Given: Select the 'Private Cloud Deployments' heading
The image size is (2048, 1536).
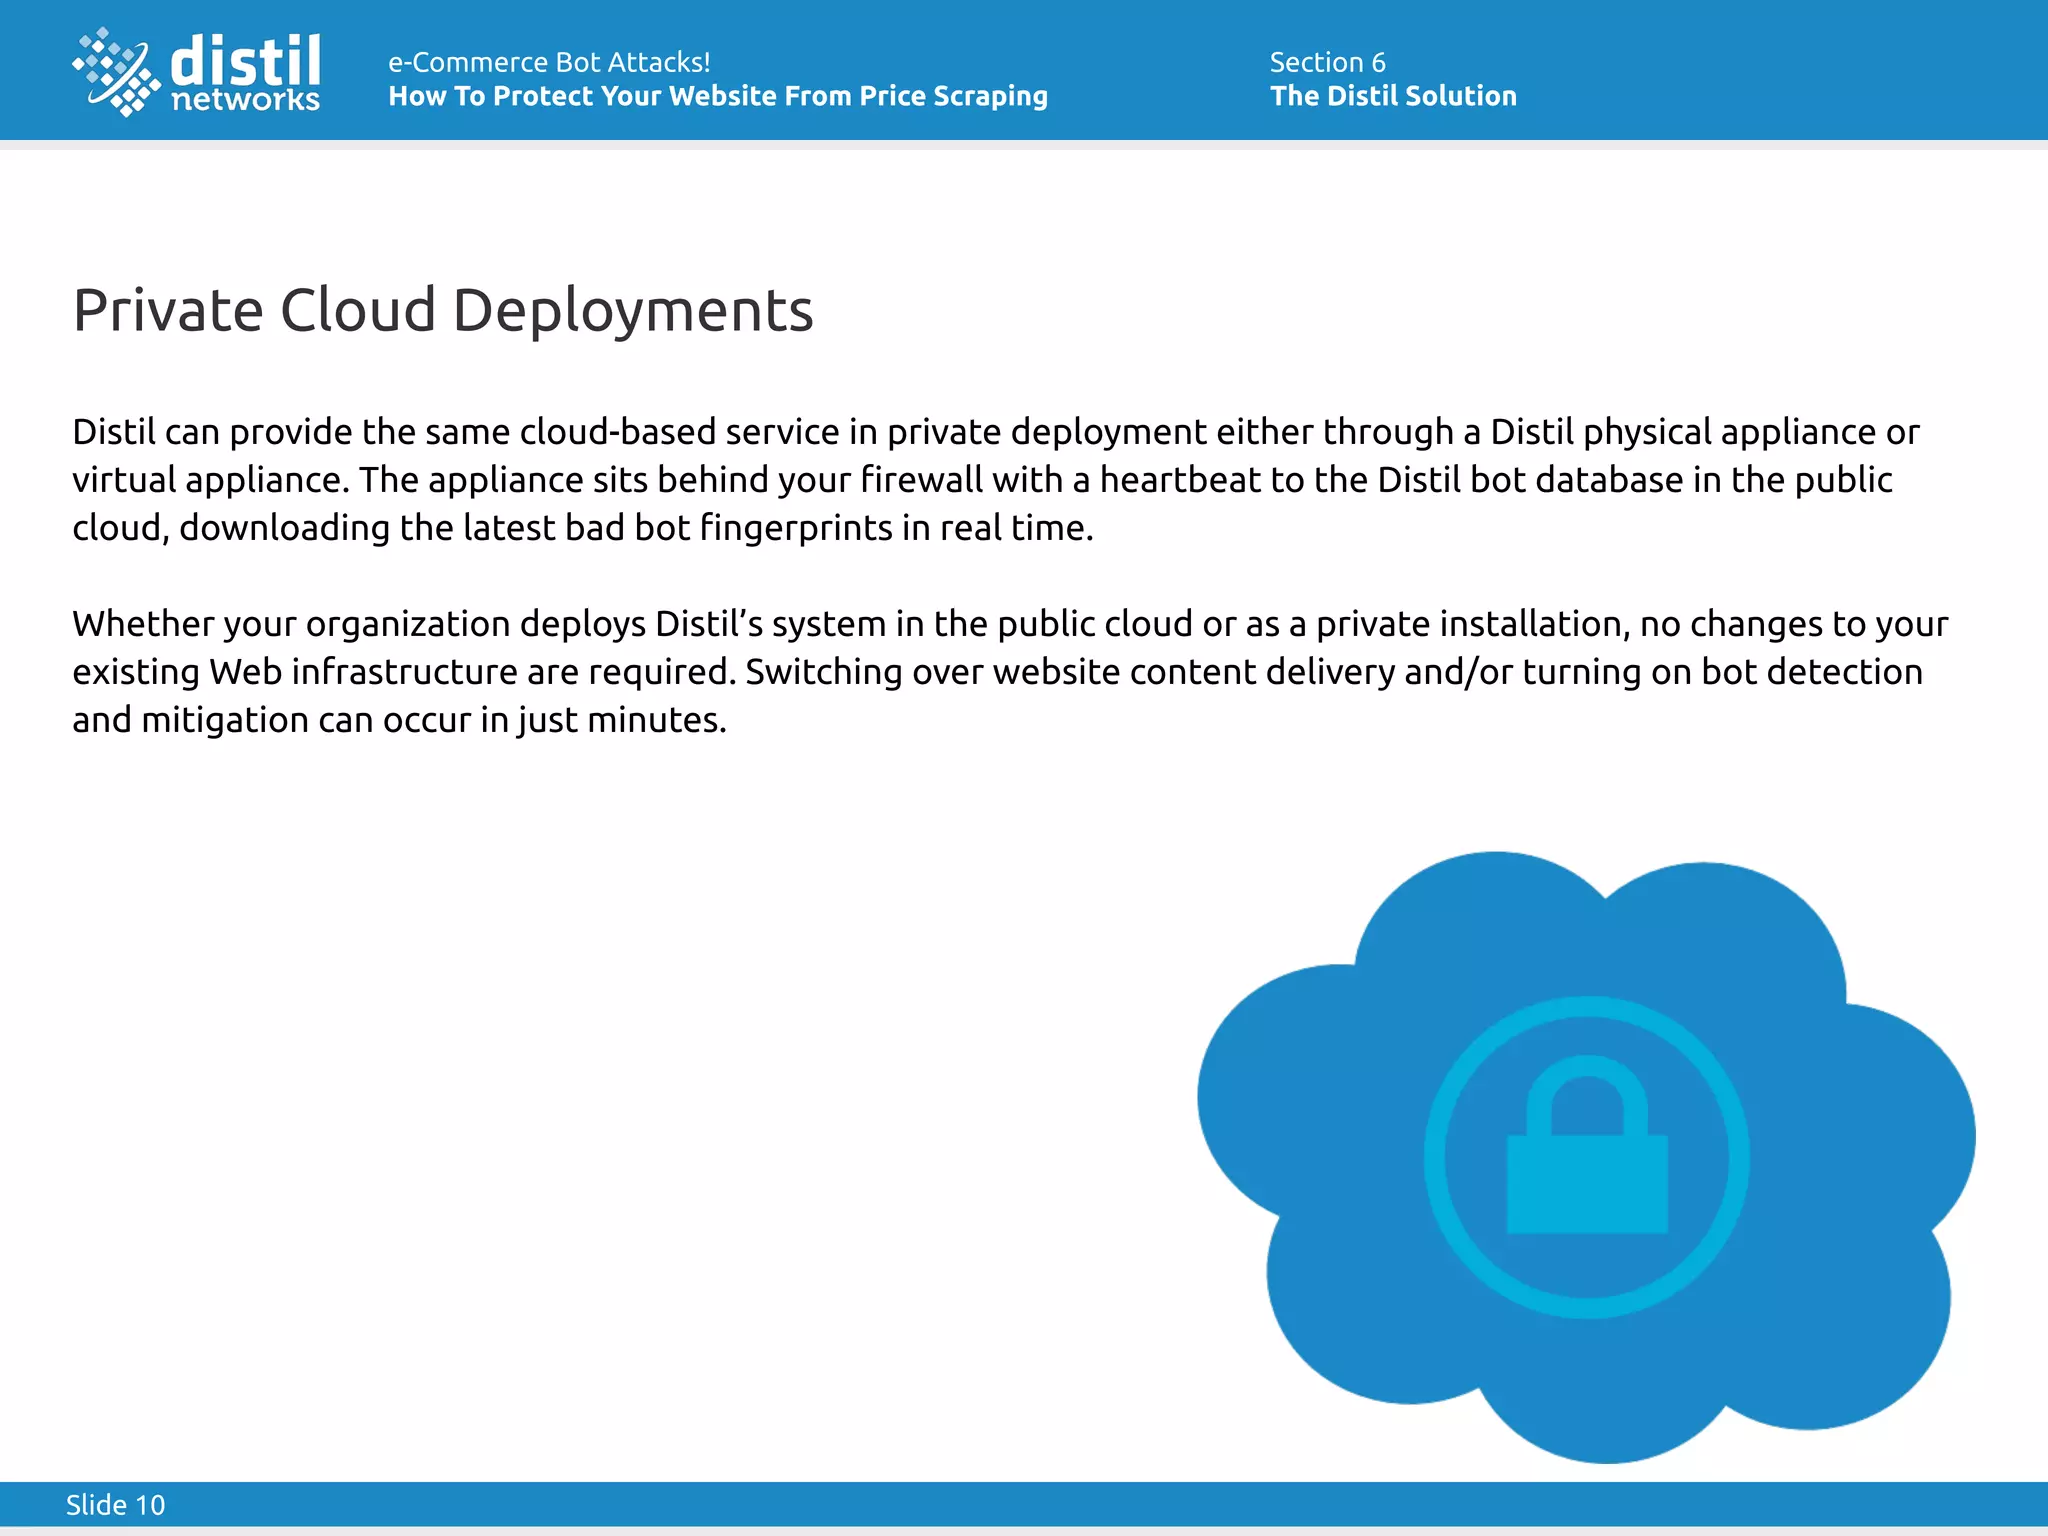Looking at the screenshot, I should point(443,311).
